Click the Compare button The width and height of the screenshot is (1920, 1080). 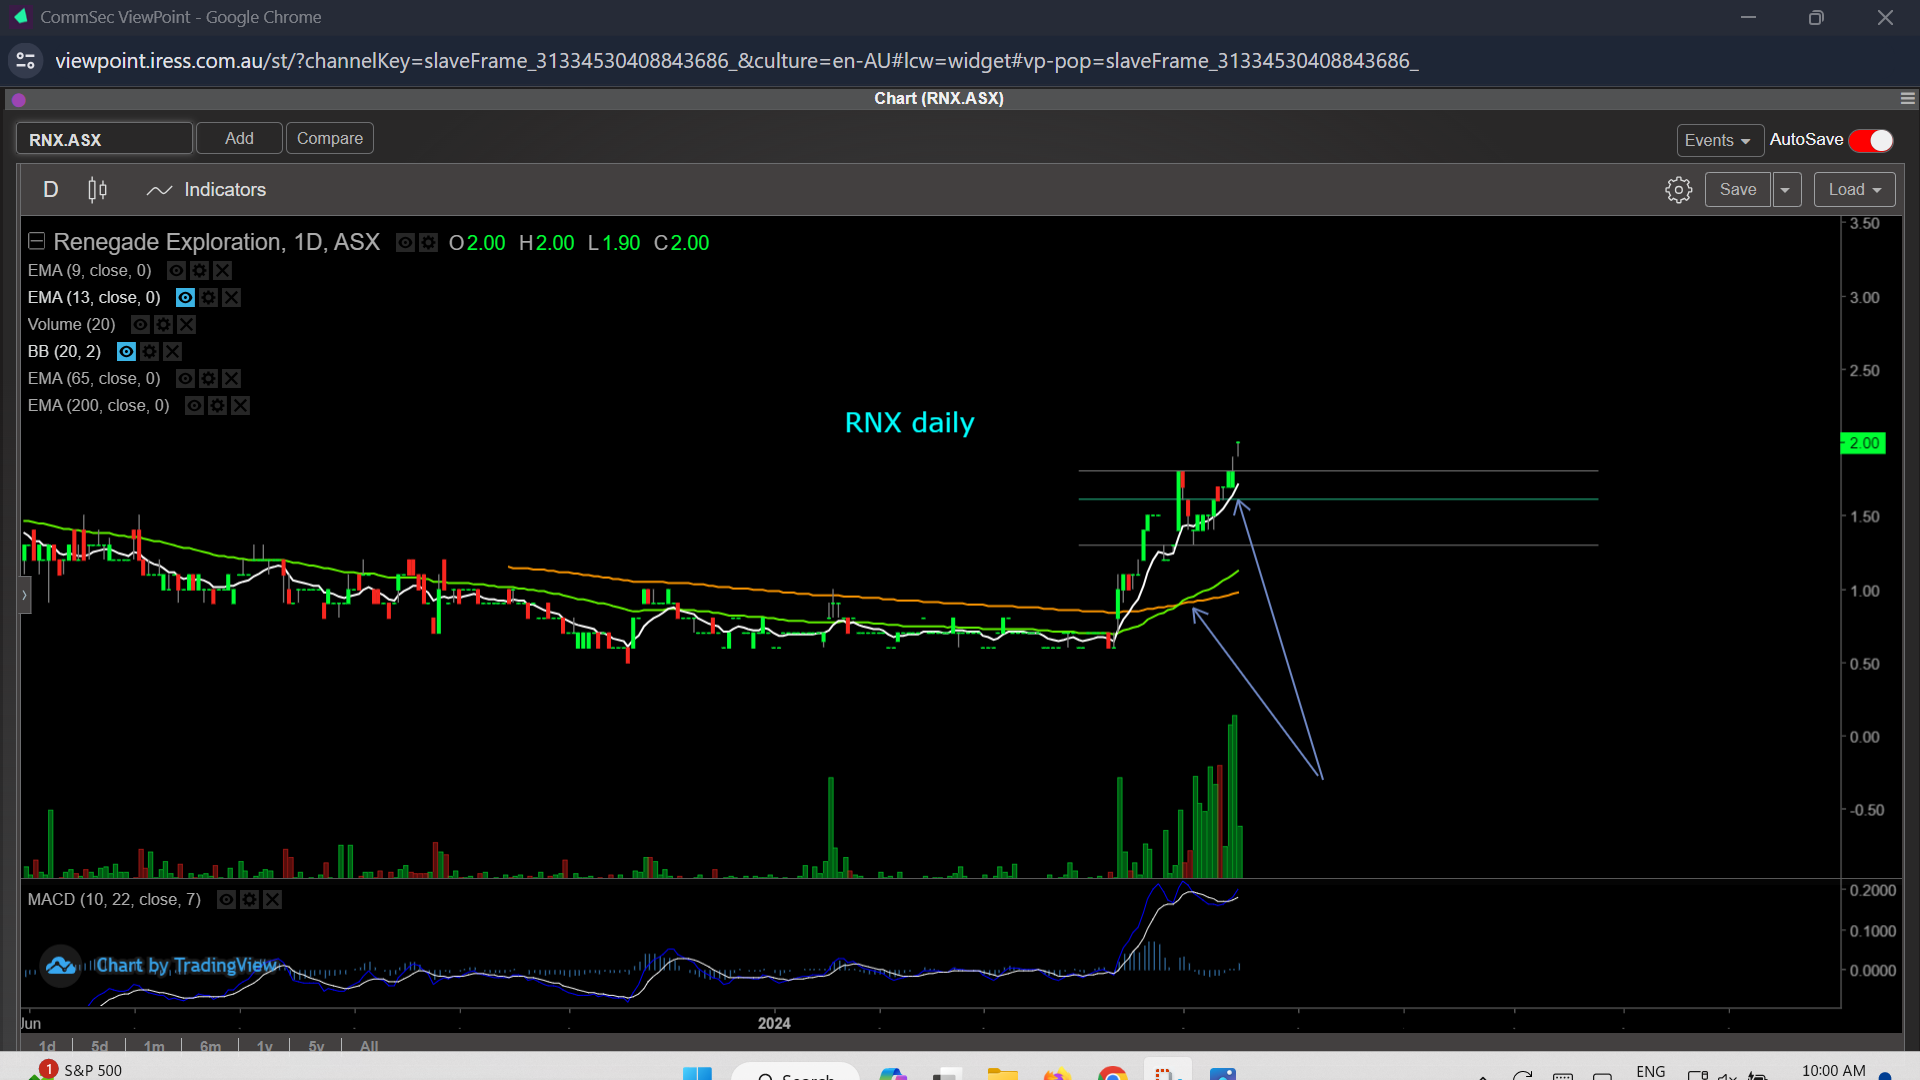click(330, 139)
